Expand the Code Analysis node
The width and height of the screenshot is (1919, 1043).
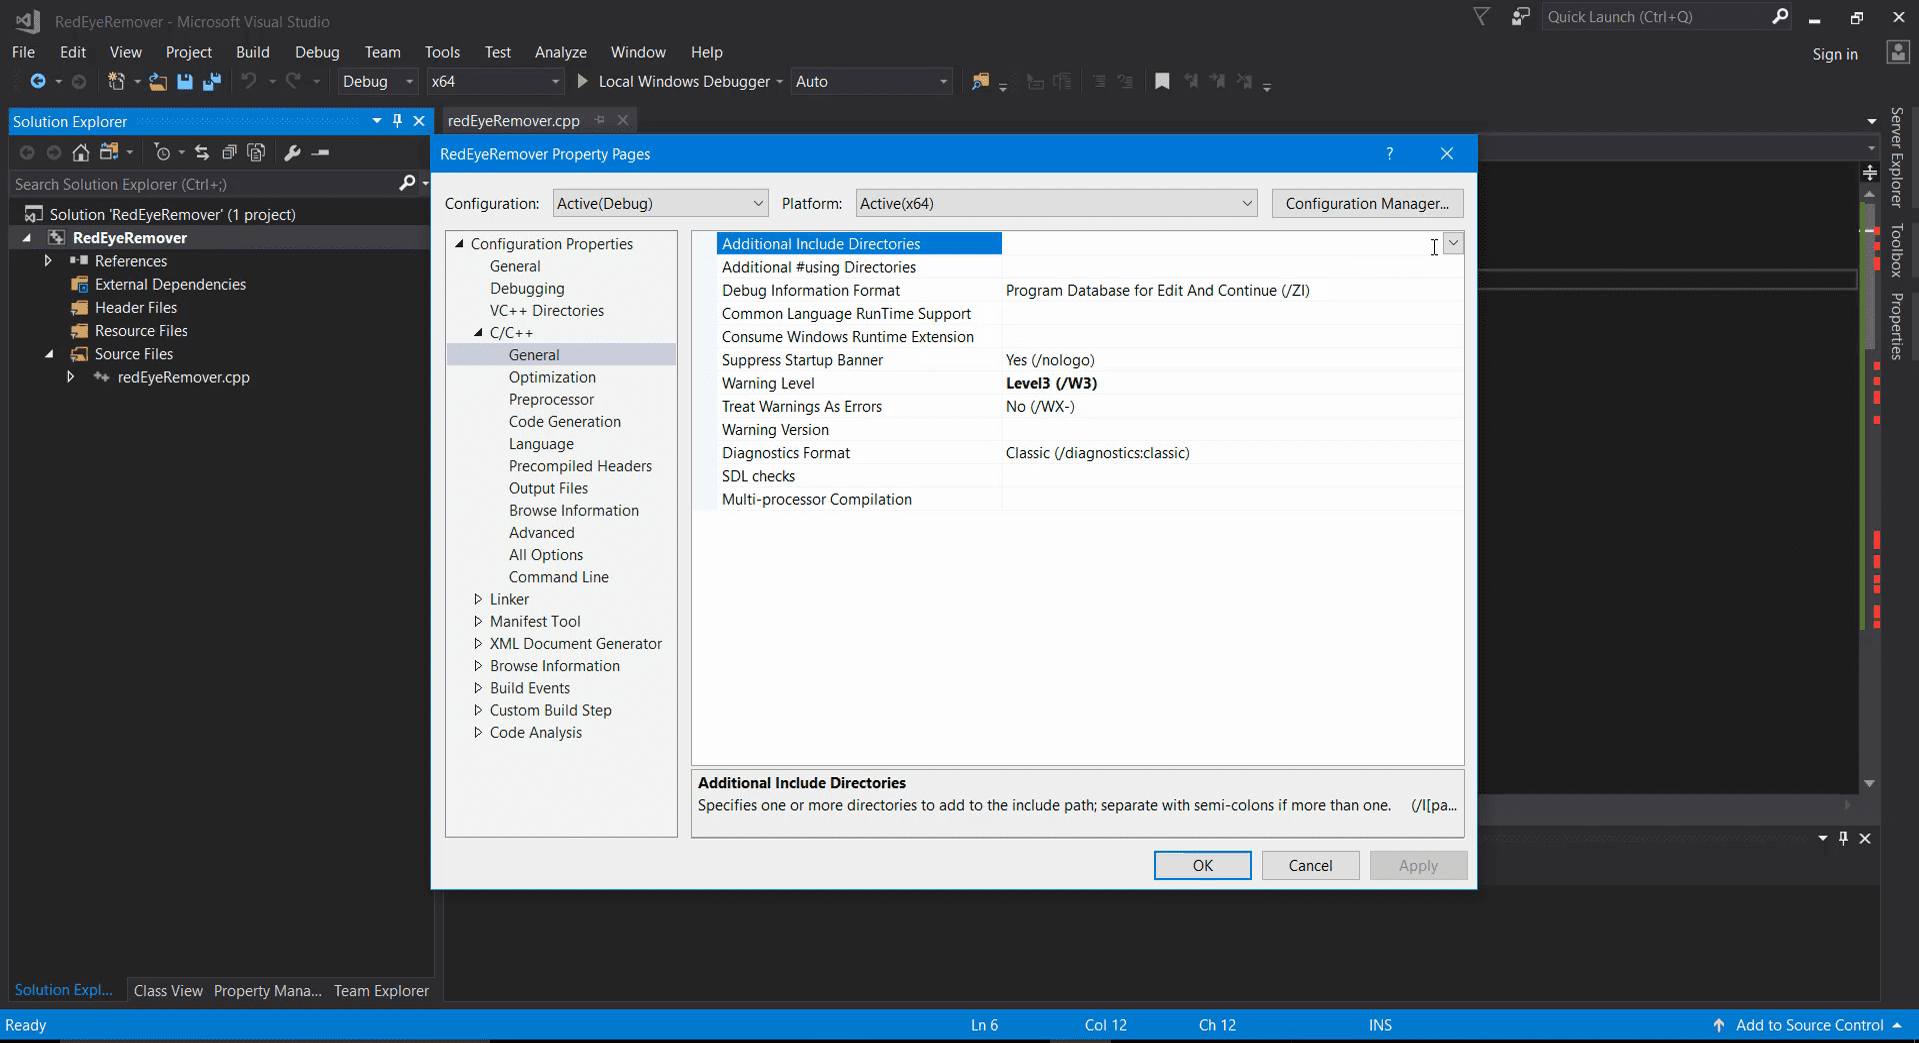(478, 732)
